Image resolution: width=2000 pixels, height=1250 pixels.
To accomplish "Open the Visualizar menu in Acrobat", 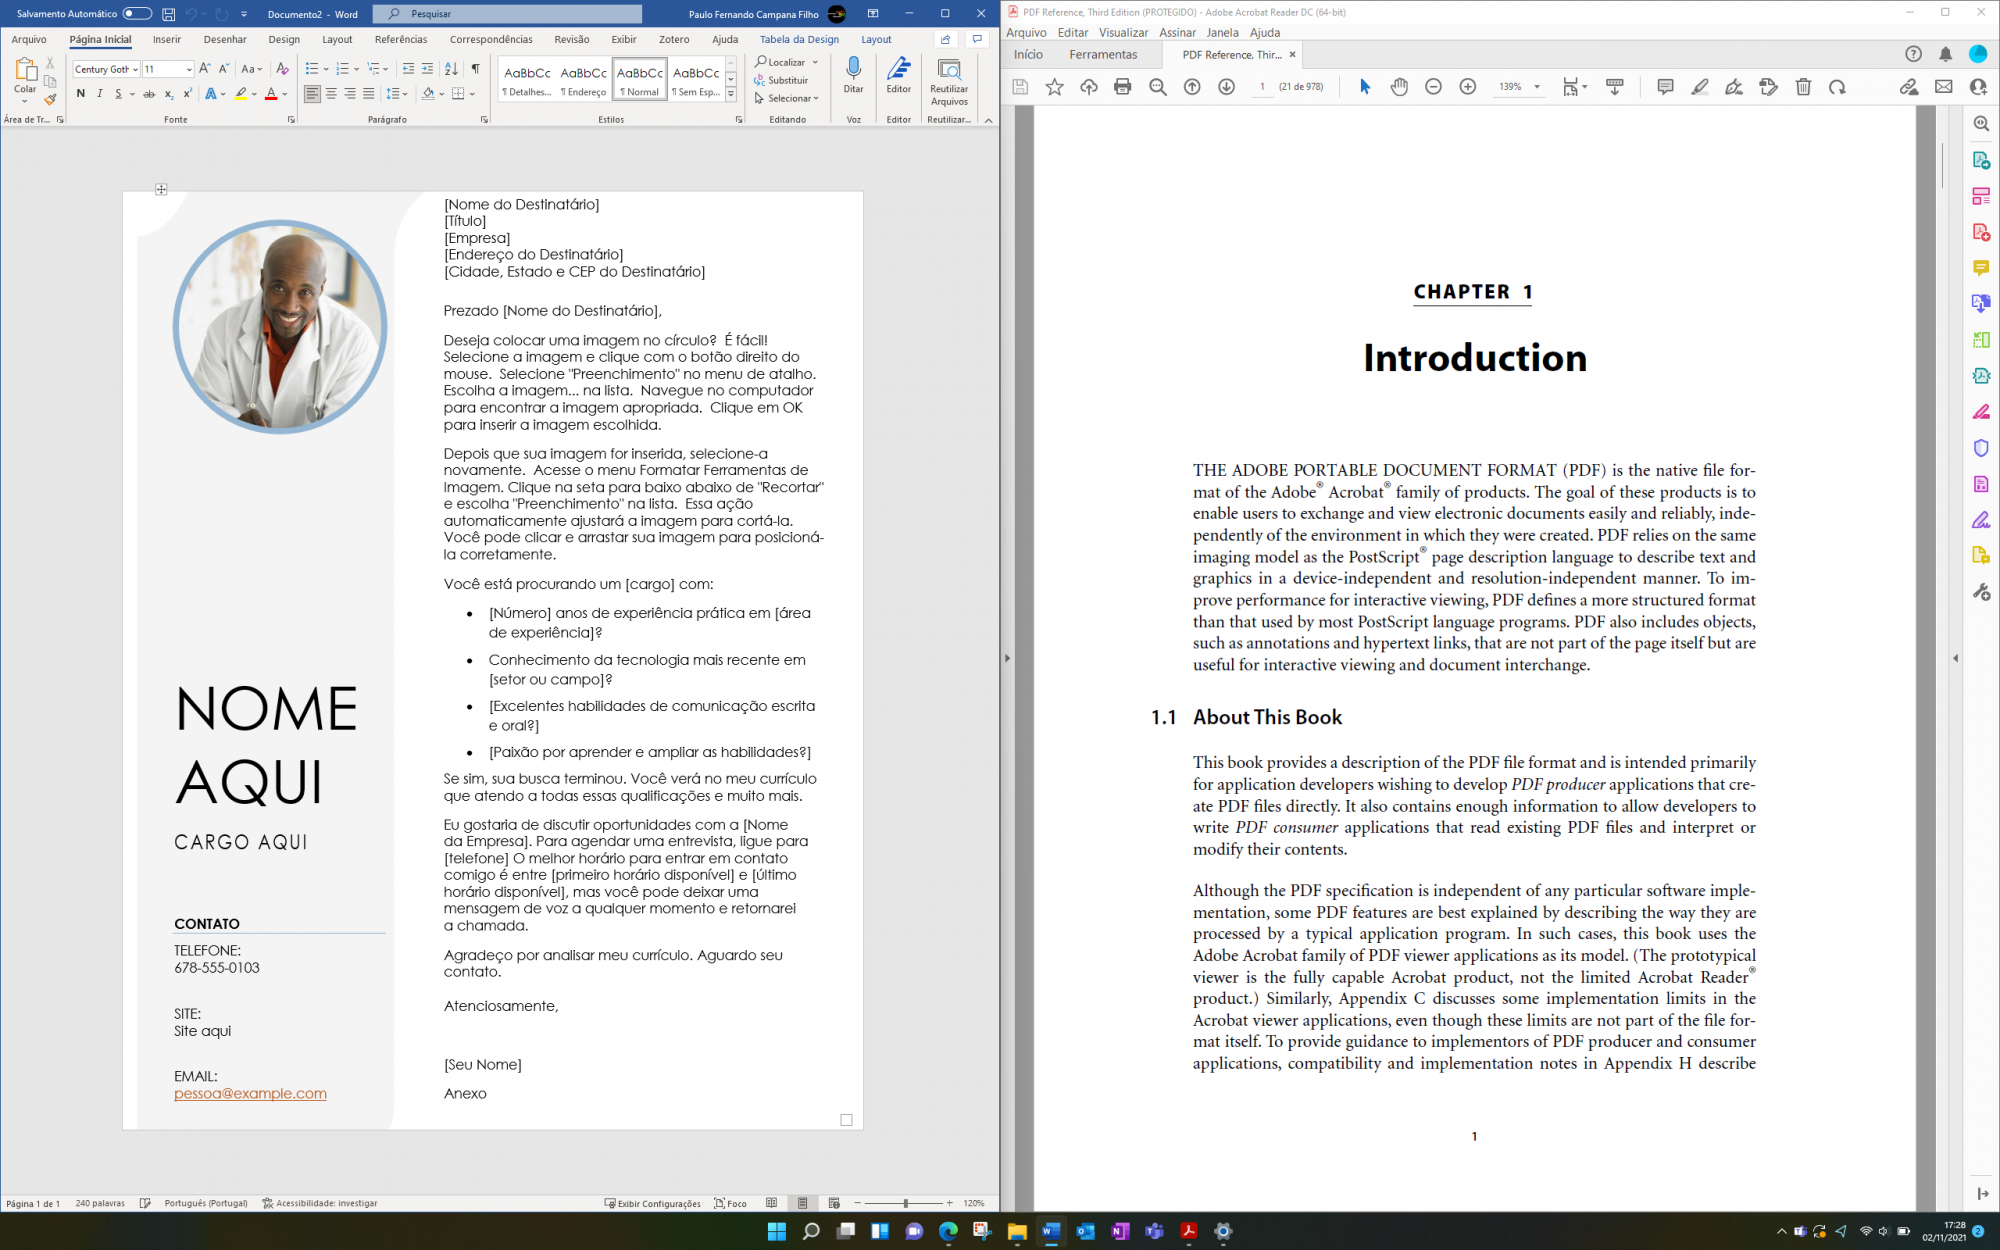I will coord(1123,32).
